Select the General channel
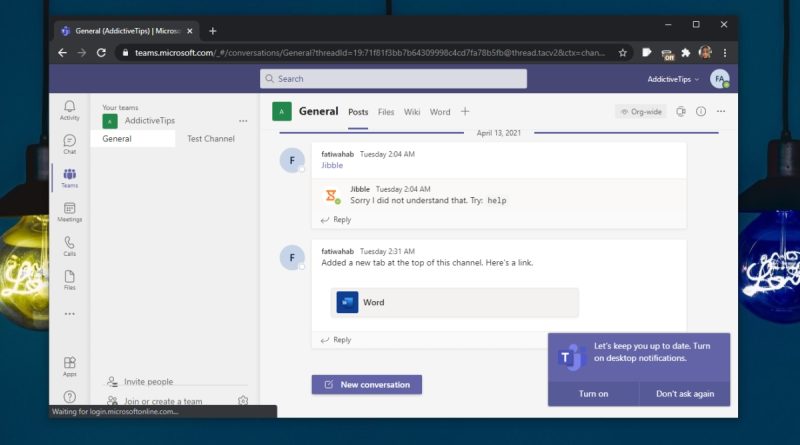Viewport: 800px width, 445px height. pos(133,139)
